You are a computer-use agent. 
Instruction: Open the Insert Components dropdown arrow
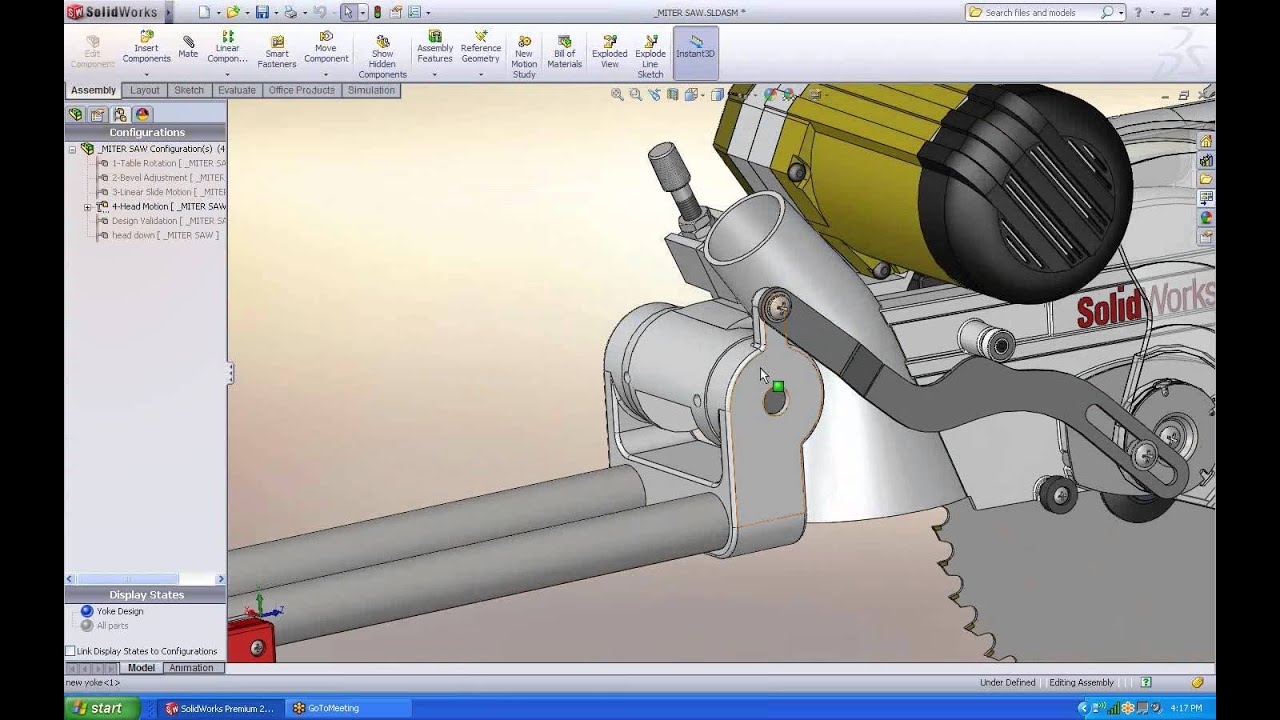click(x=146, y=74)
